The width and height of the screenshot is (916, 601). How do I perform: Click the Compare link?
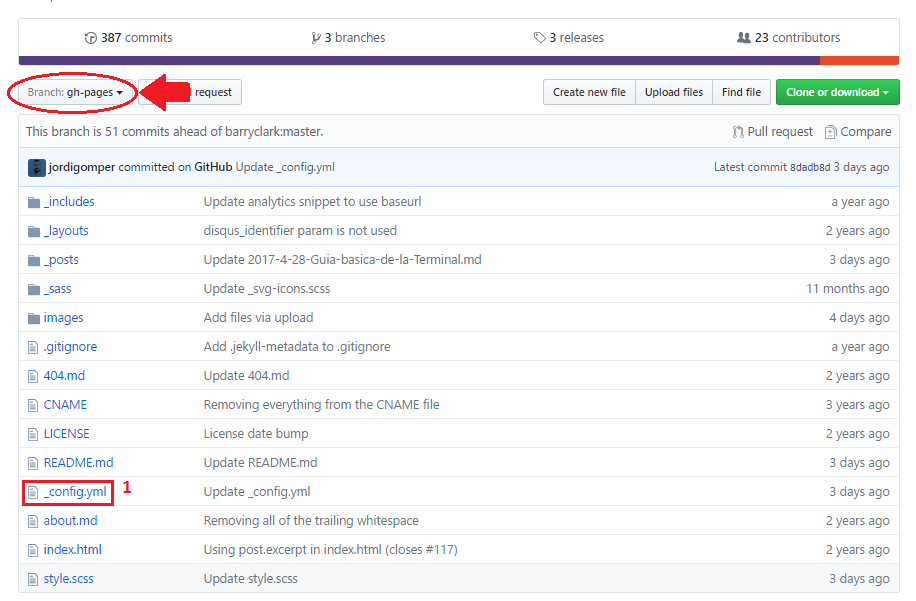click(858, 132)
